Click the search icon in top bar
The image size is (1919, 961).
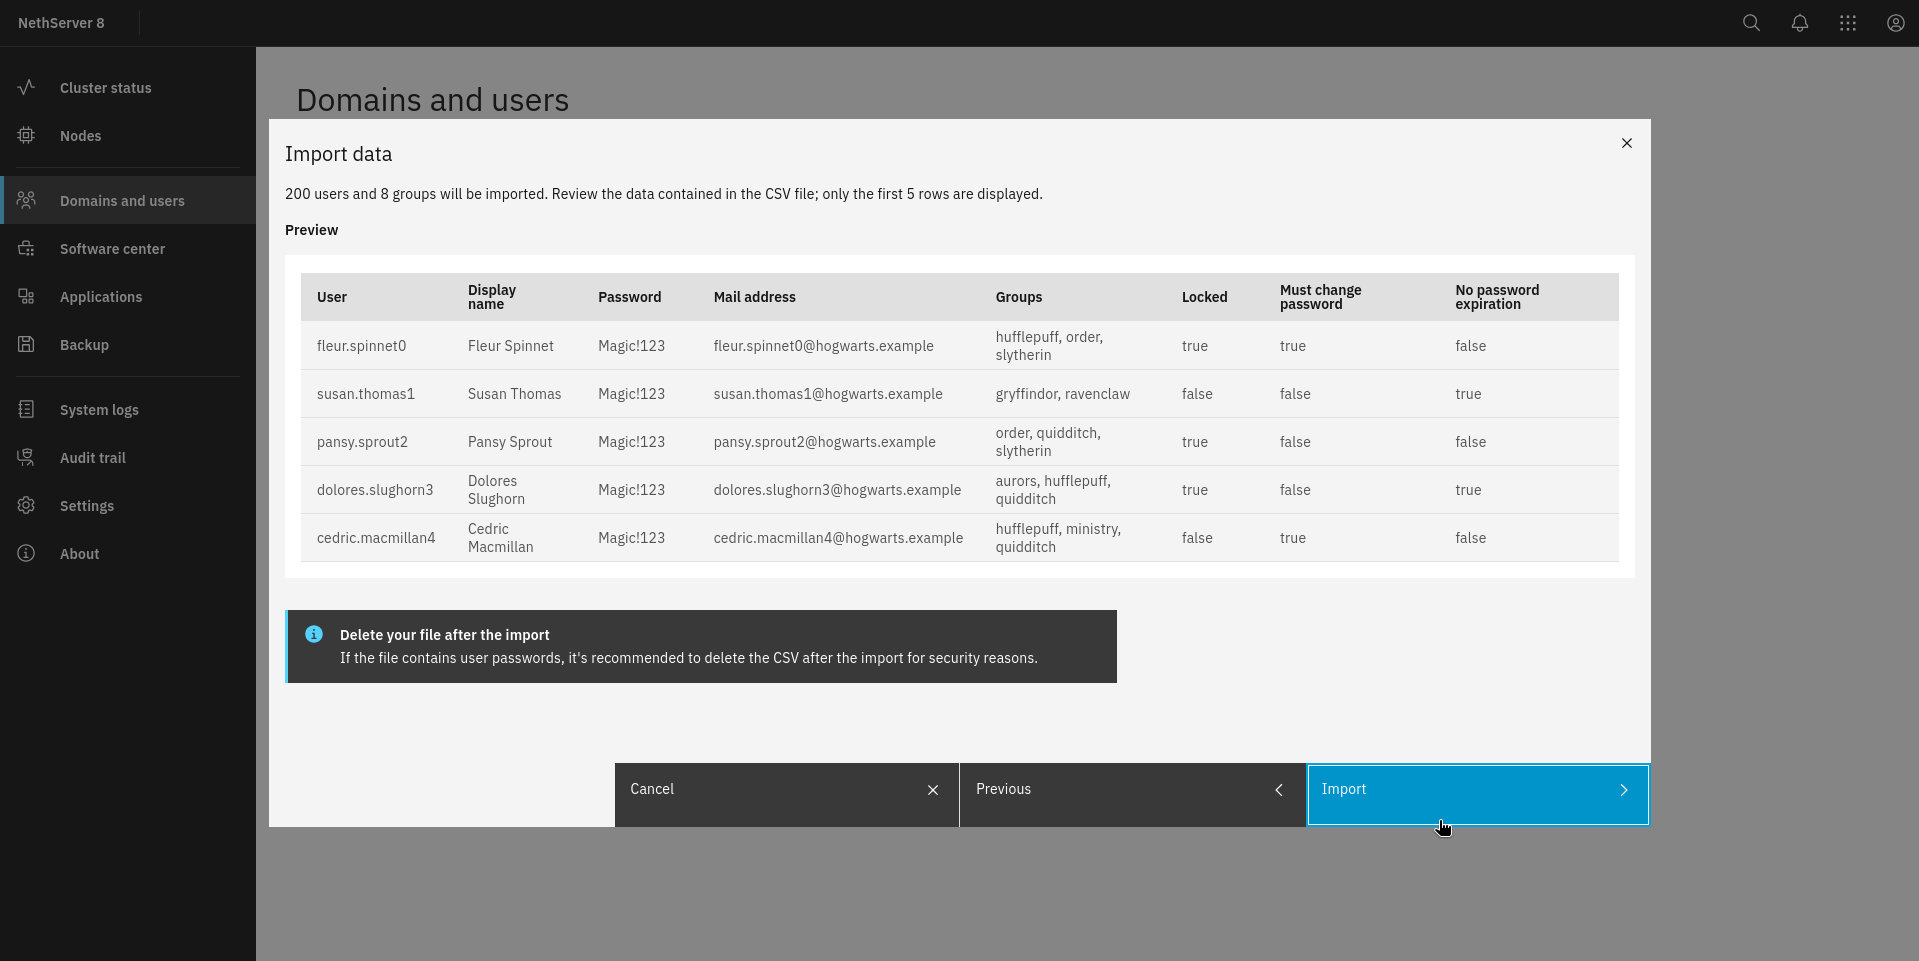(1751, 23)
